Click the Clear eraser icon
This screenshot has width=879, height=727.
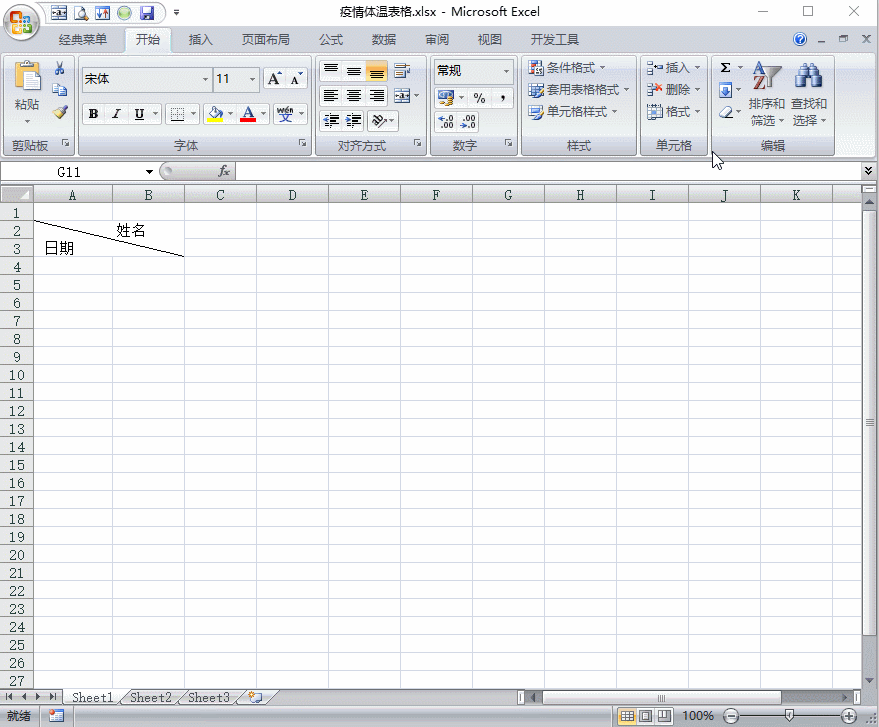(726, 112)
